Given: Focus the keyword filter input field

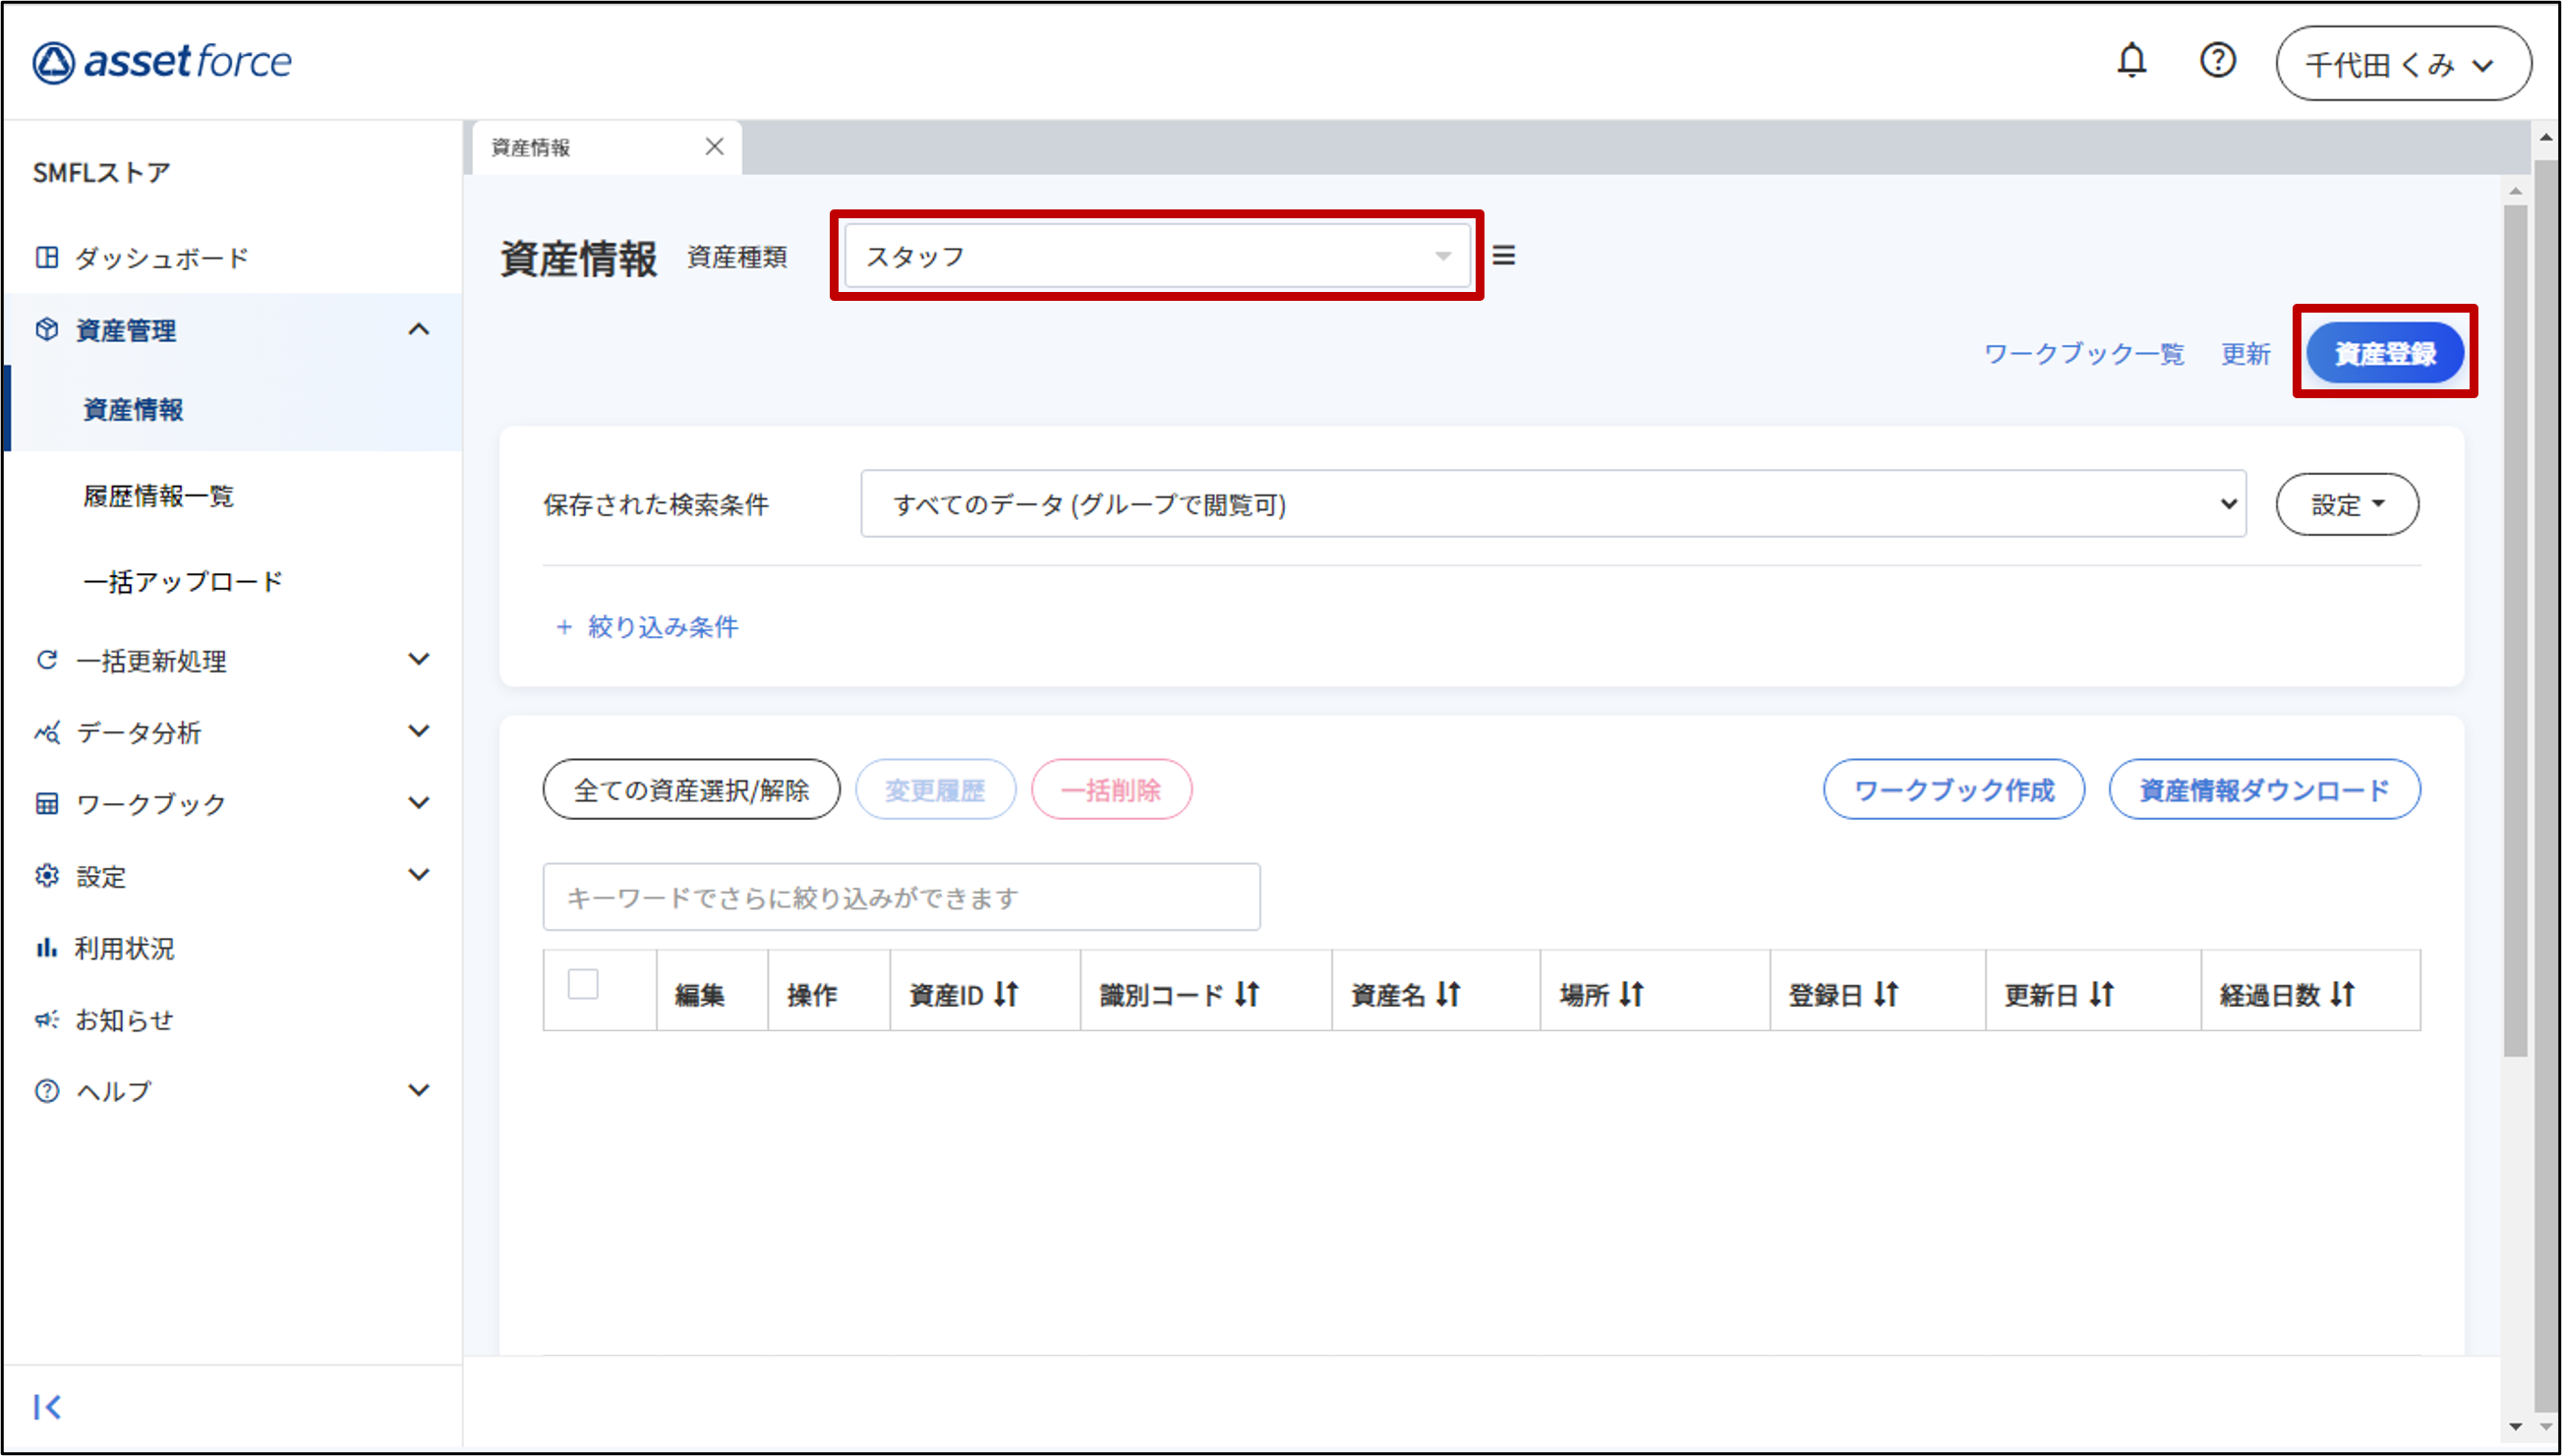Looking at the screenshot, I should tap(900, 897).
